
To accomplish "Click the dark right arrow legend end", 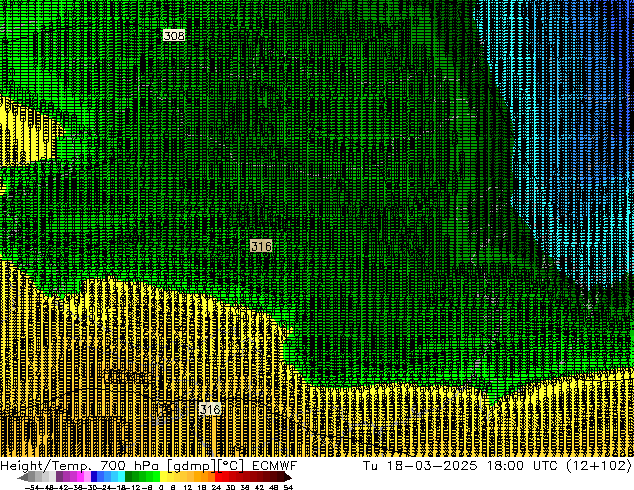I will (288, 477).
